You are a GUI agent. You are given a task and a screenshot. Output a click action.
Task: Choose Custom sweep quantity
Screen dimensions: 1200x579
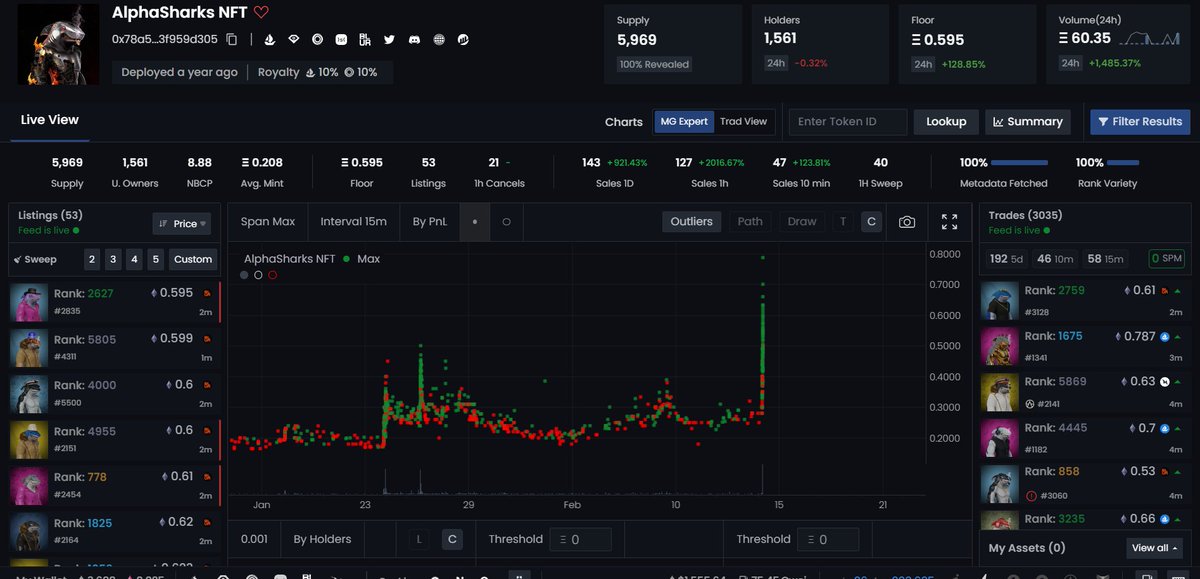click(193, 259)
